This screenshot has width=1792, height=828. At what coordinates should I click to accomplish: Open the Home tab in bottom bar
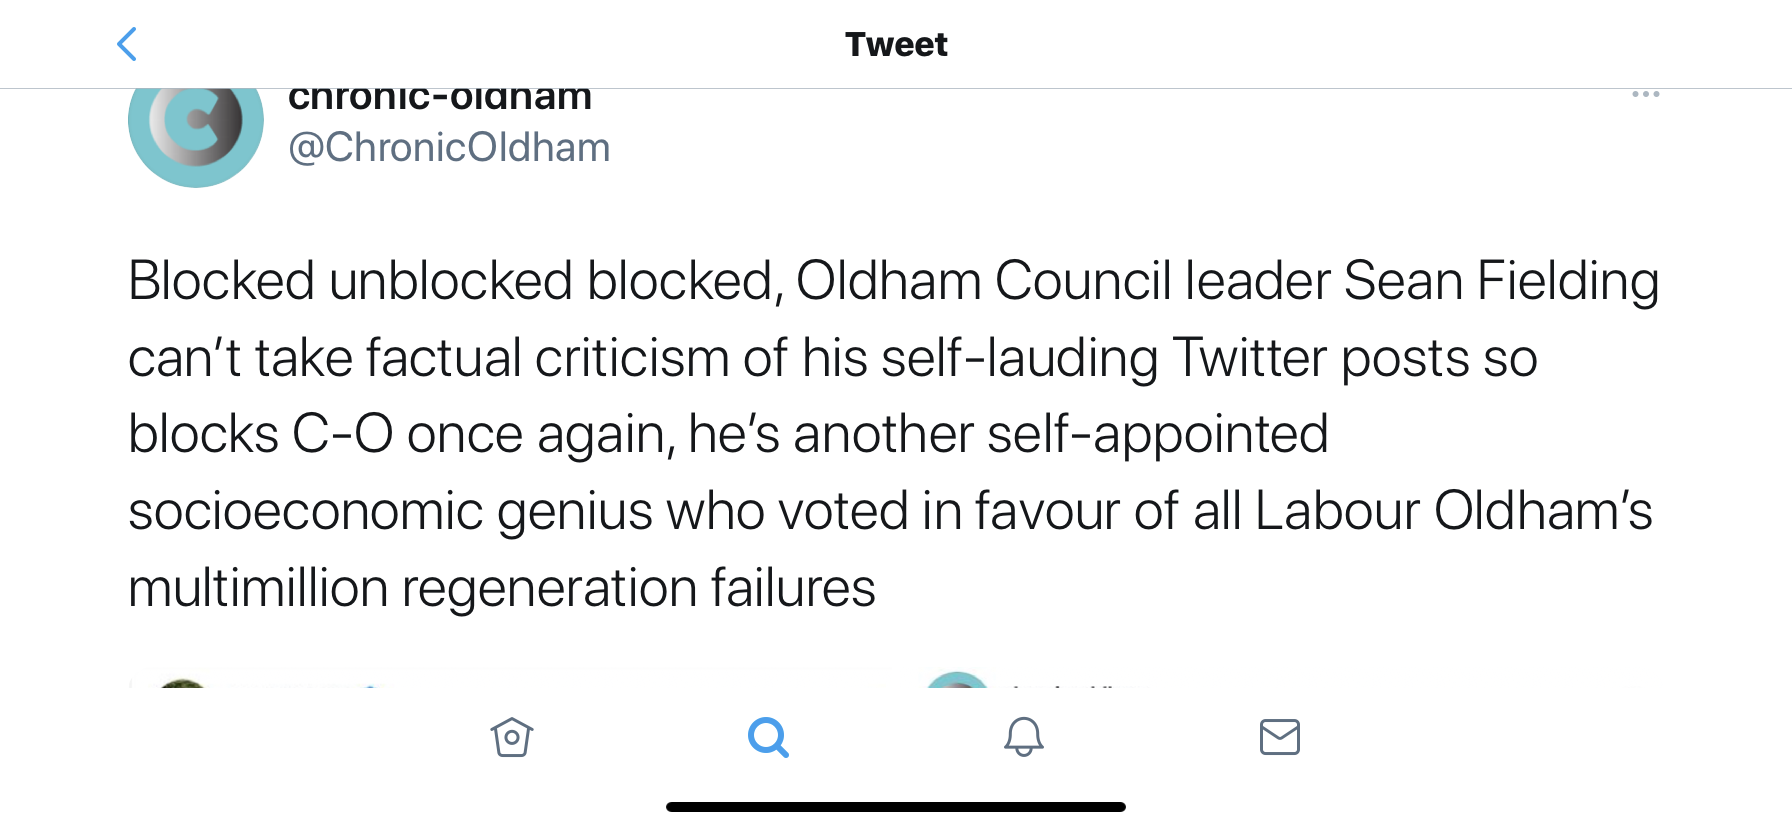coord(512,738)
